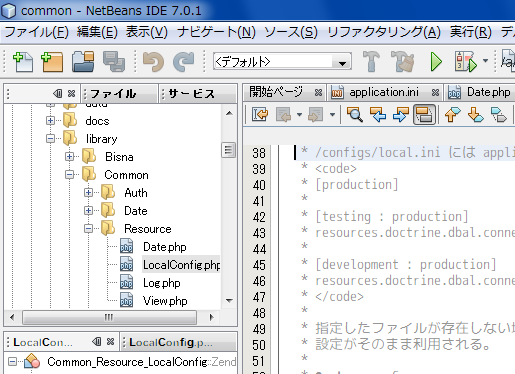Select Log.php in the file tree

162,283
